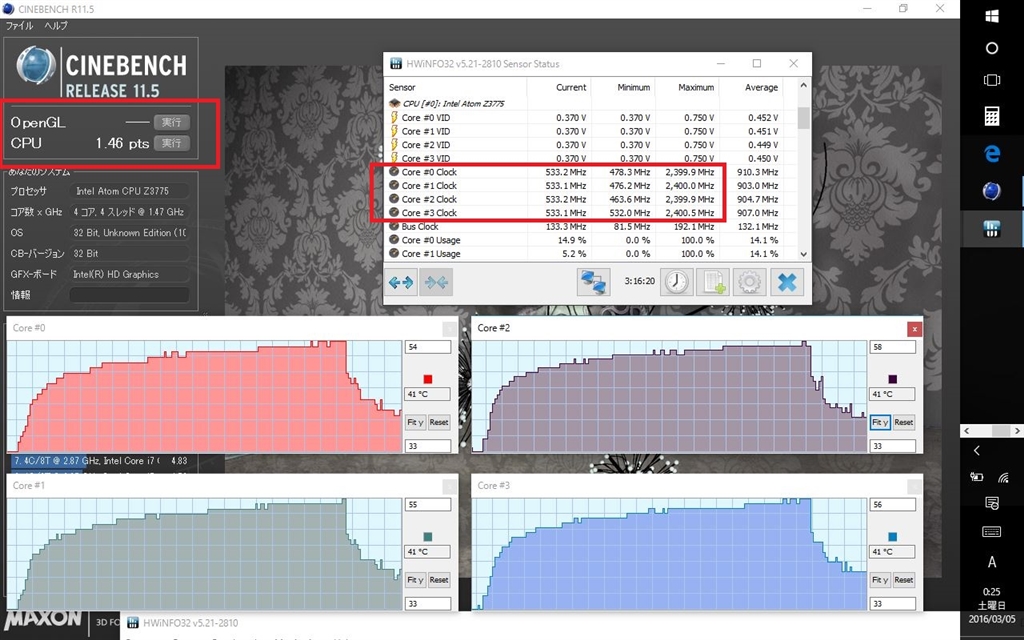Click the teal color swatch in Core #1 graph
1024x640 pixels.
coord(428,537)
